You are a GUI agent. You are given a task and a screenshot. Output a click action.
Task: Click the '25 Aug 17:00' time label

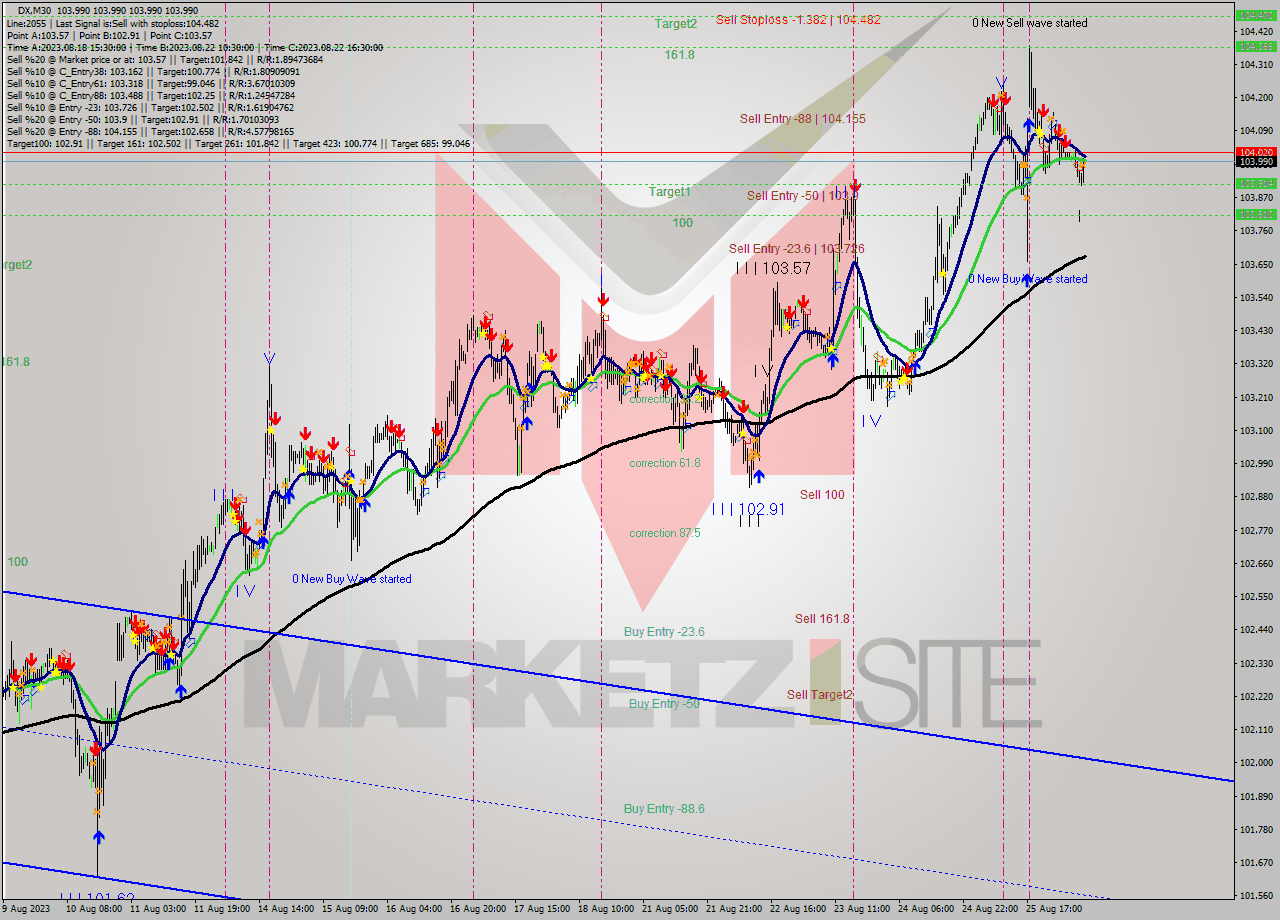click(1052, 909)
